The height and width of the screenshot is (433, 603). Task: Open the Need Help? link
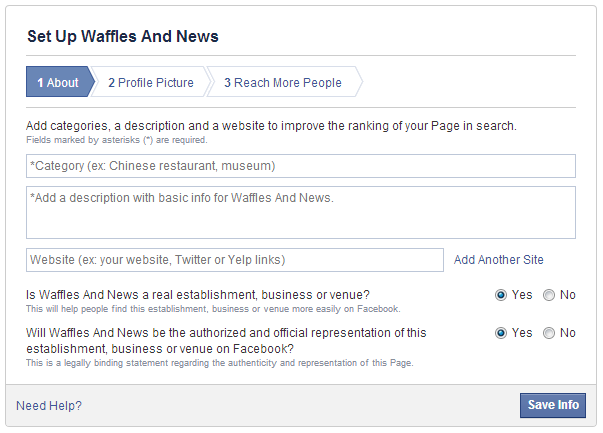tap(49, 406)
